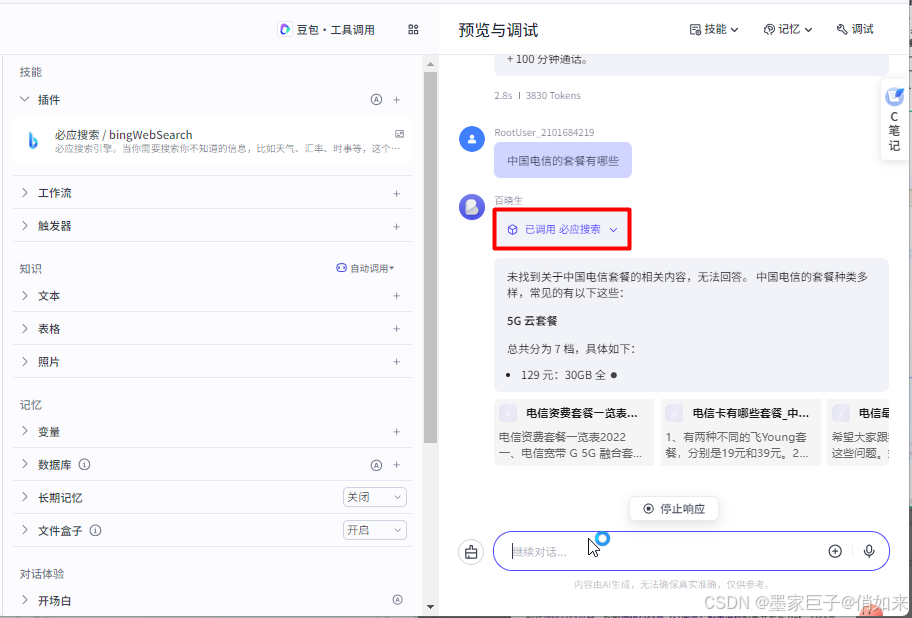Click the 停止响应 button
912x618 pixels.
674,509
